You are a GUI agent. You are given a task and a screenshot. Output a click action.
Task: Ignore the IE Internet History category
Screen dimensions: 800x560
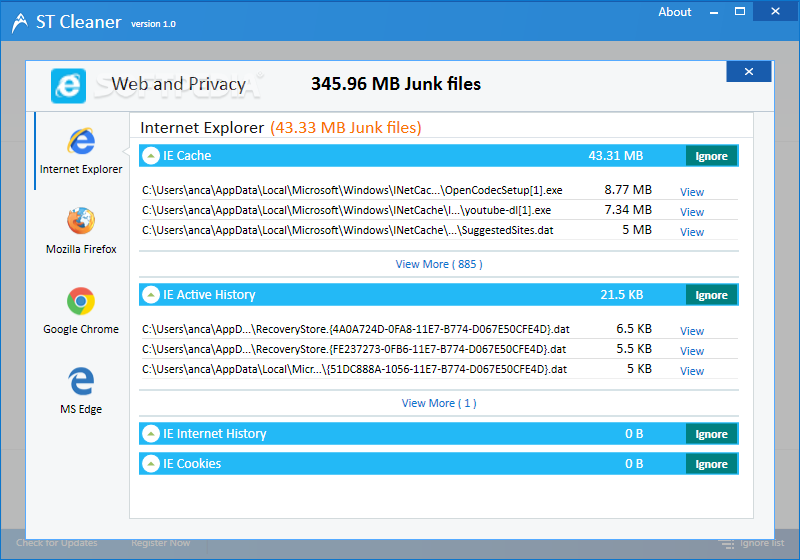711,434
